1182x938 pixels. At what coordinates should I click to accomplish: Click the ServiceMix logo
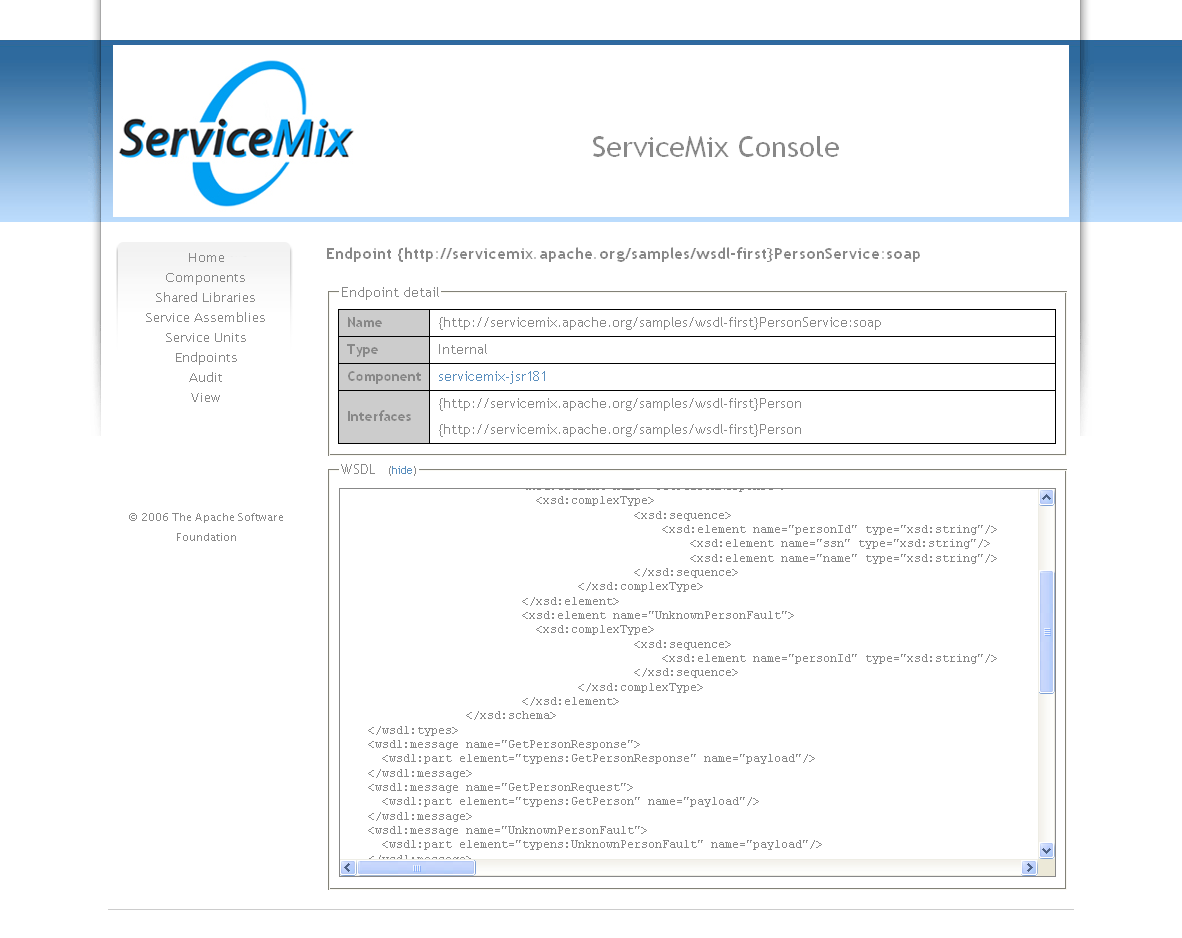coord(235,133)
